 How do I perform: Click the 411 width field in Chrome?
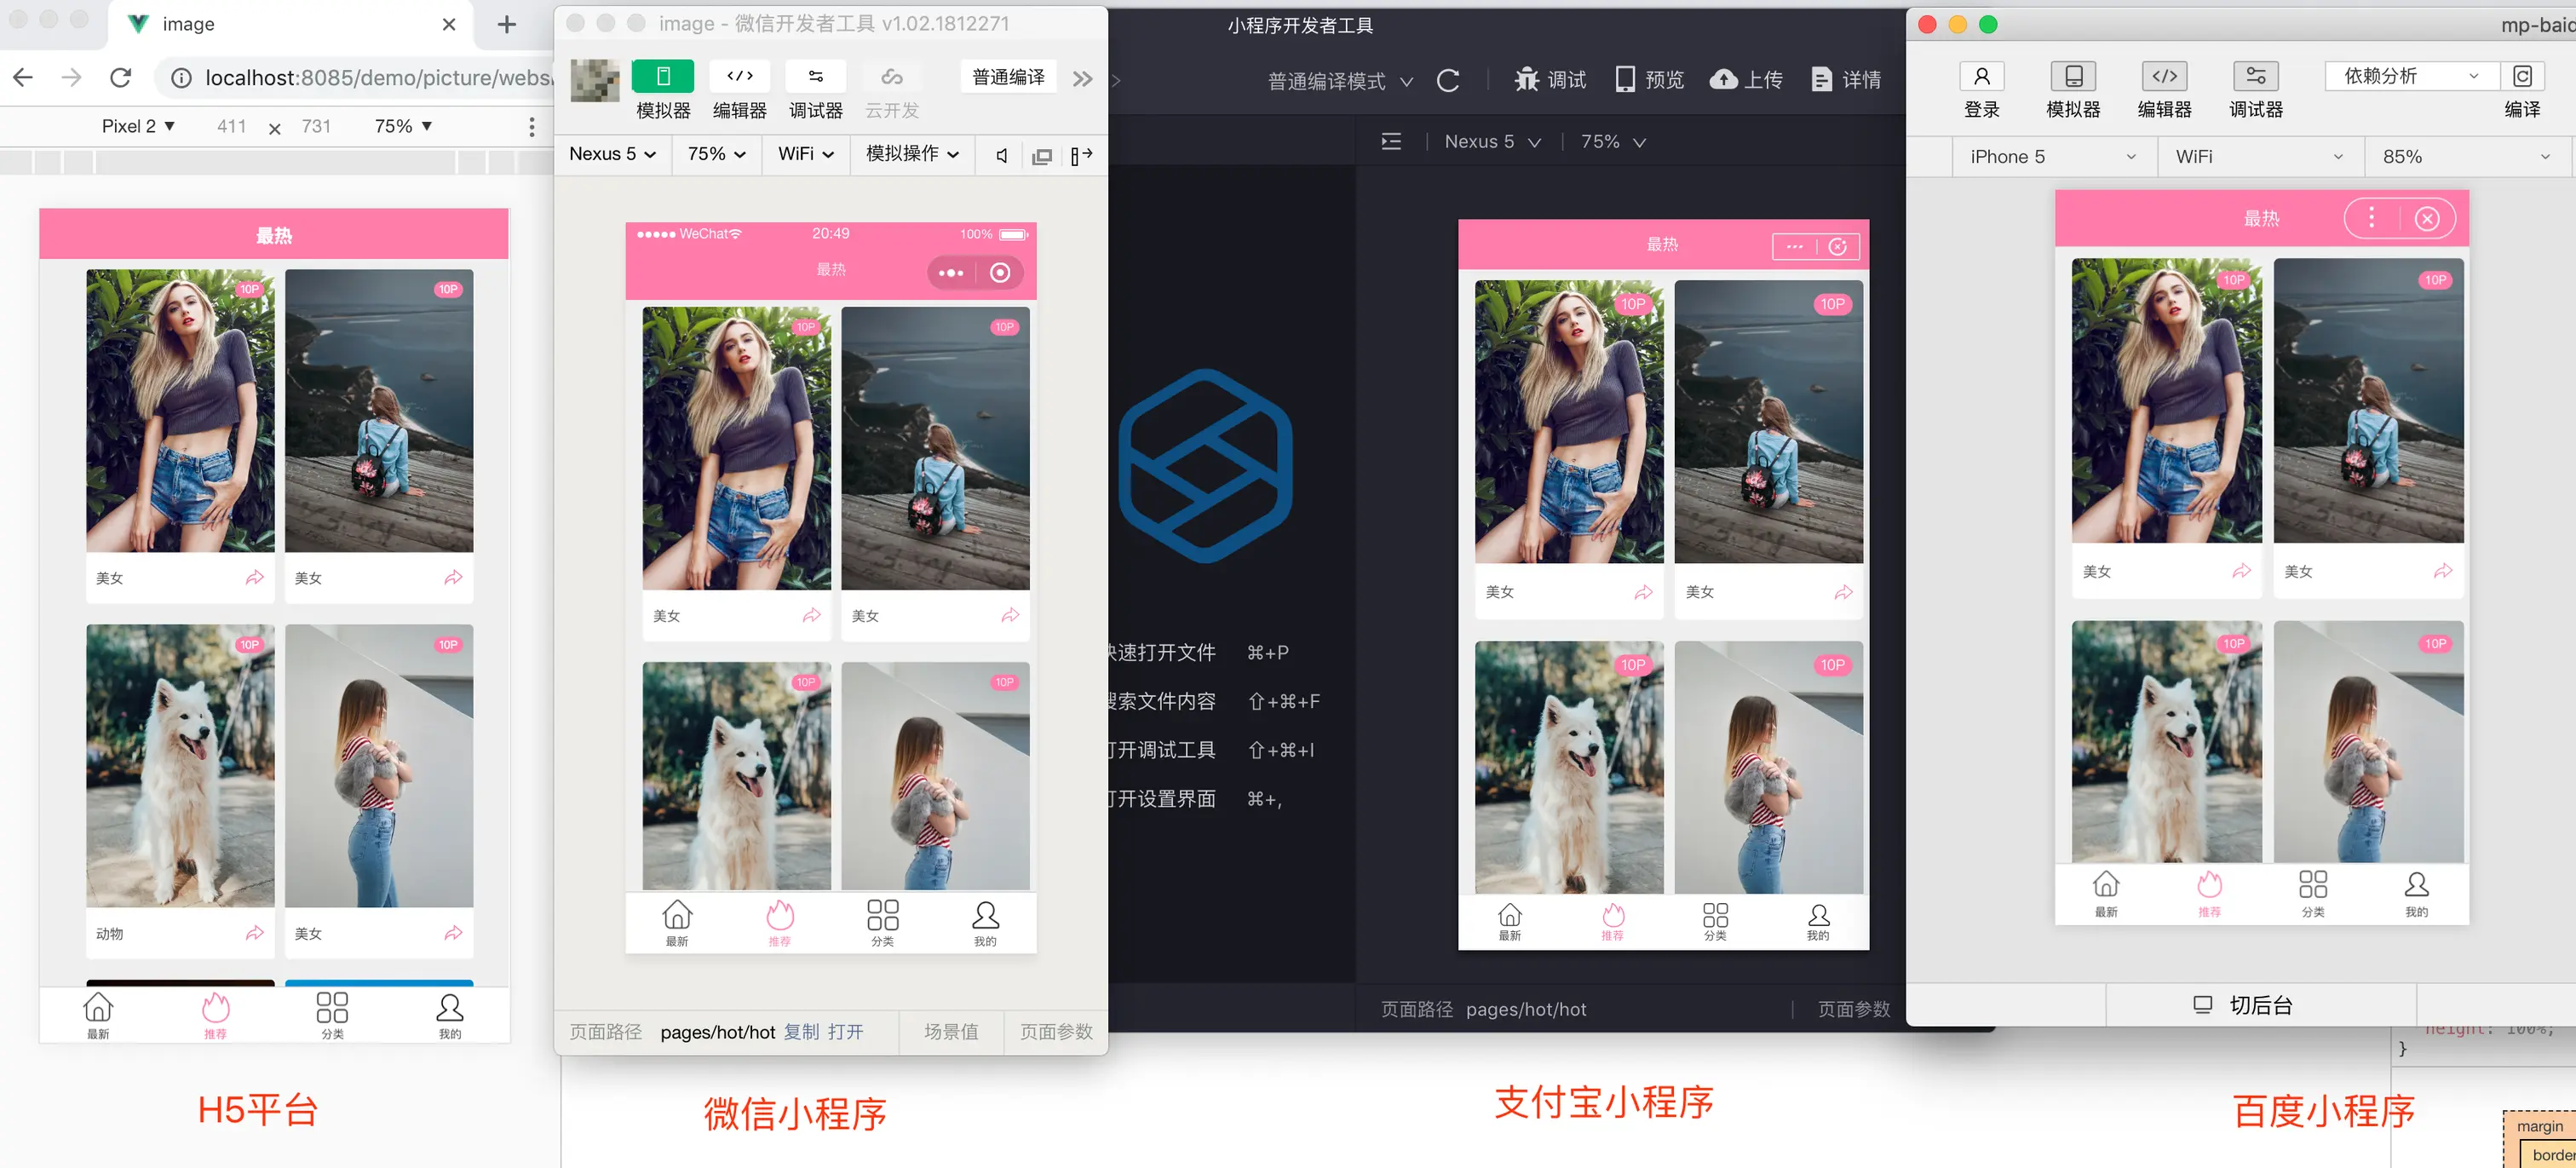[232, 126]
